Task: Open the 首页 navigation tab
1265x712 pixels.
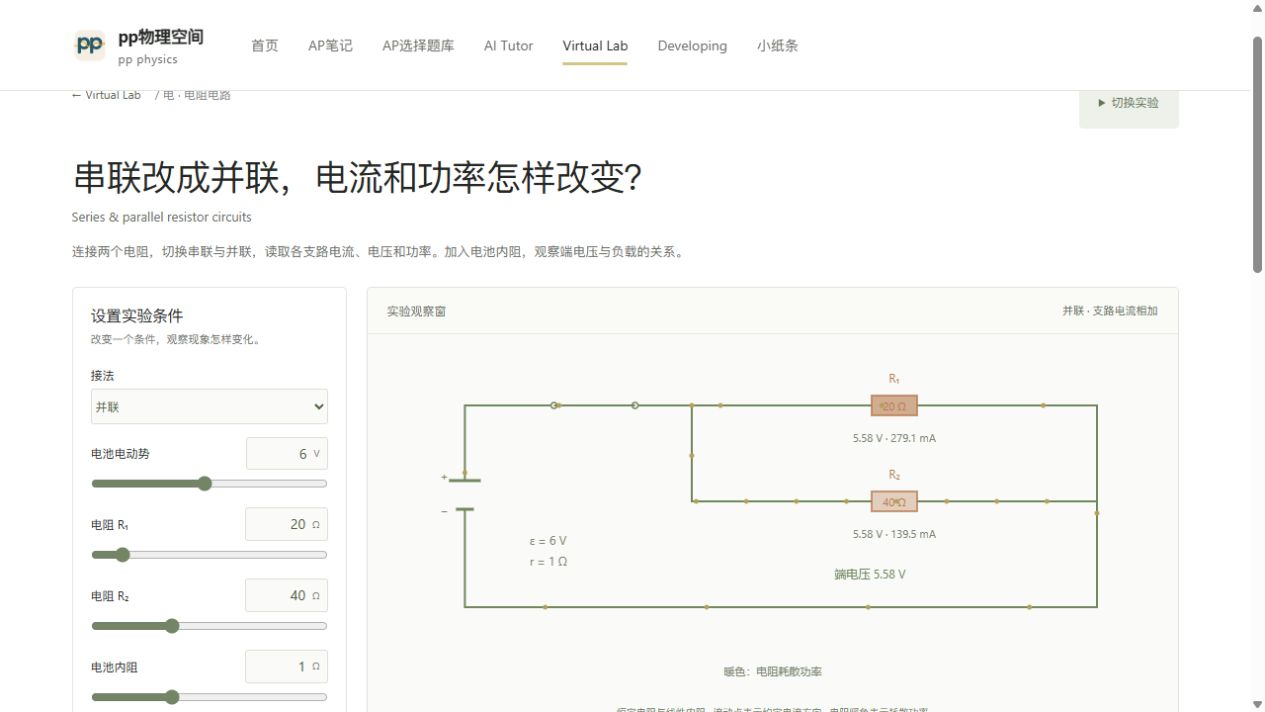Action: (265, 46)
